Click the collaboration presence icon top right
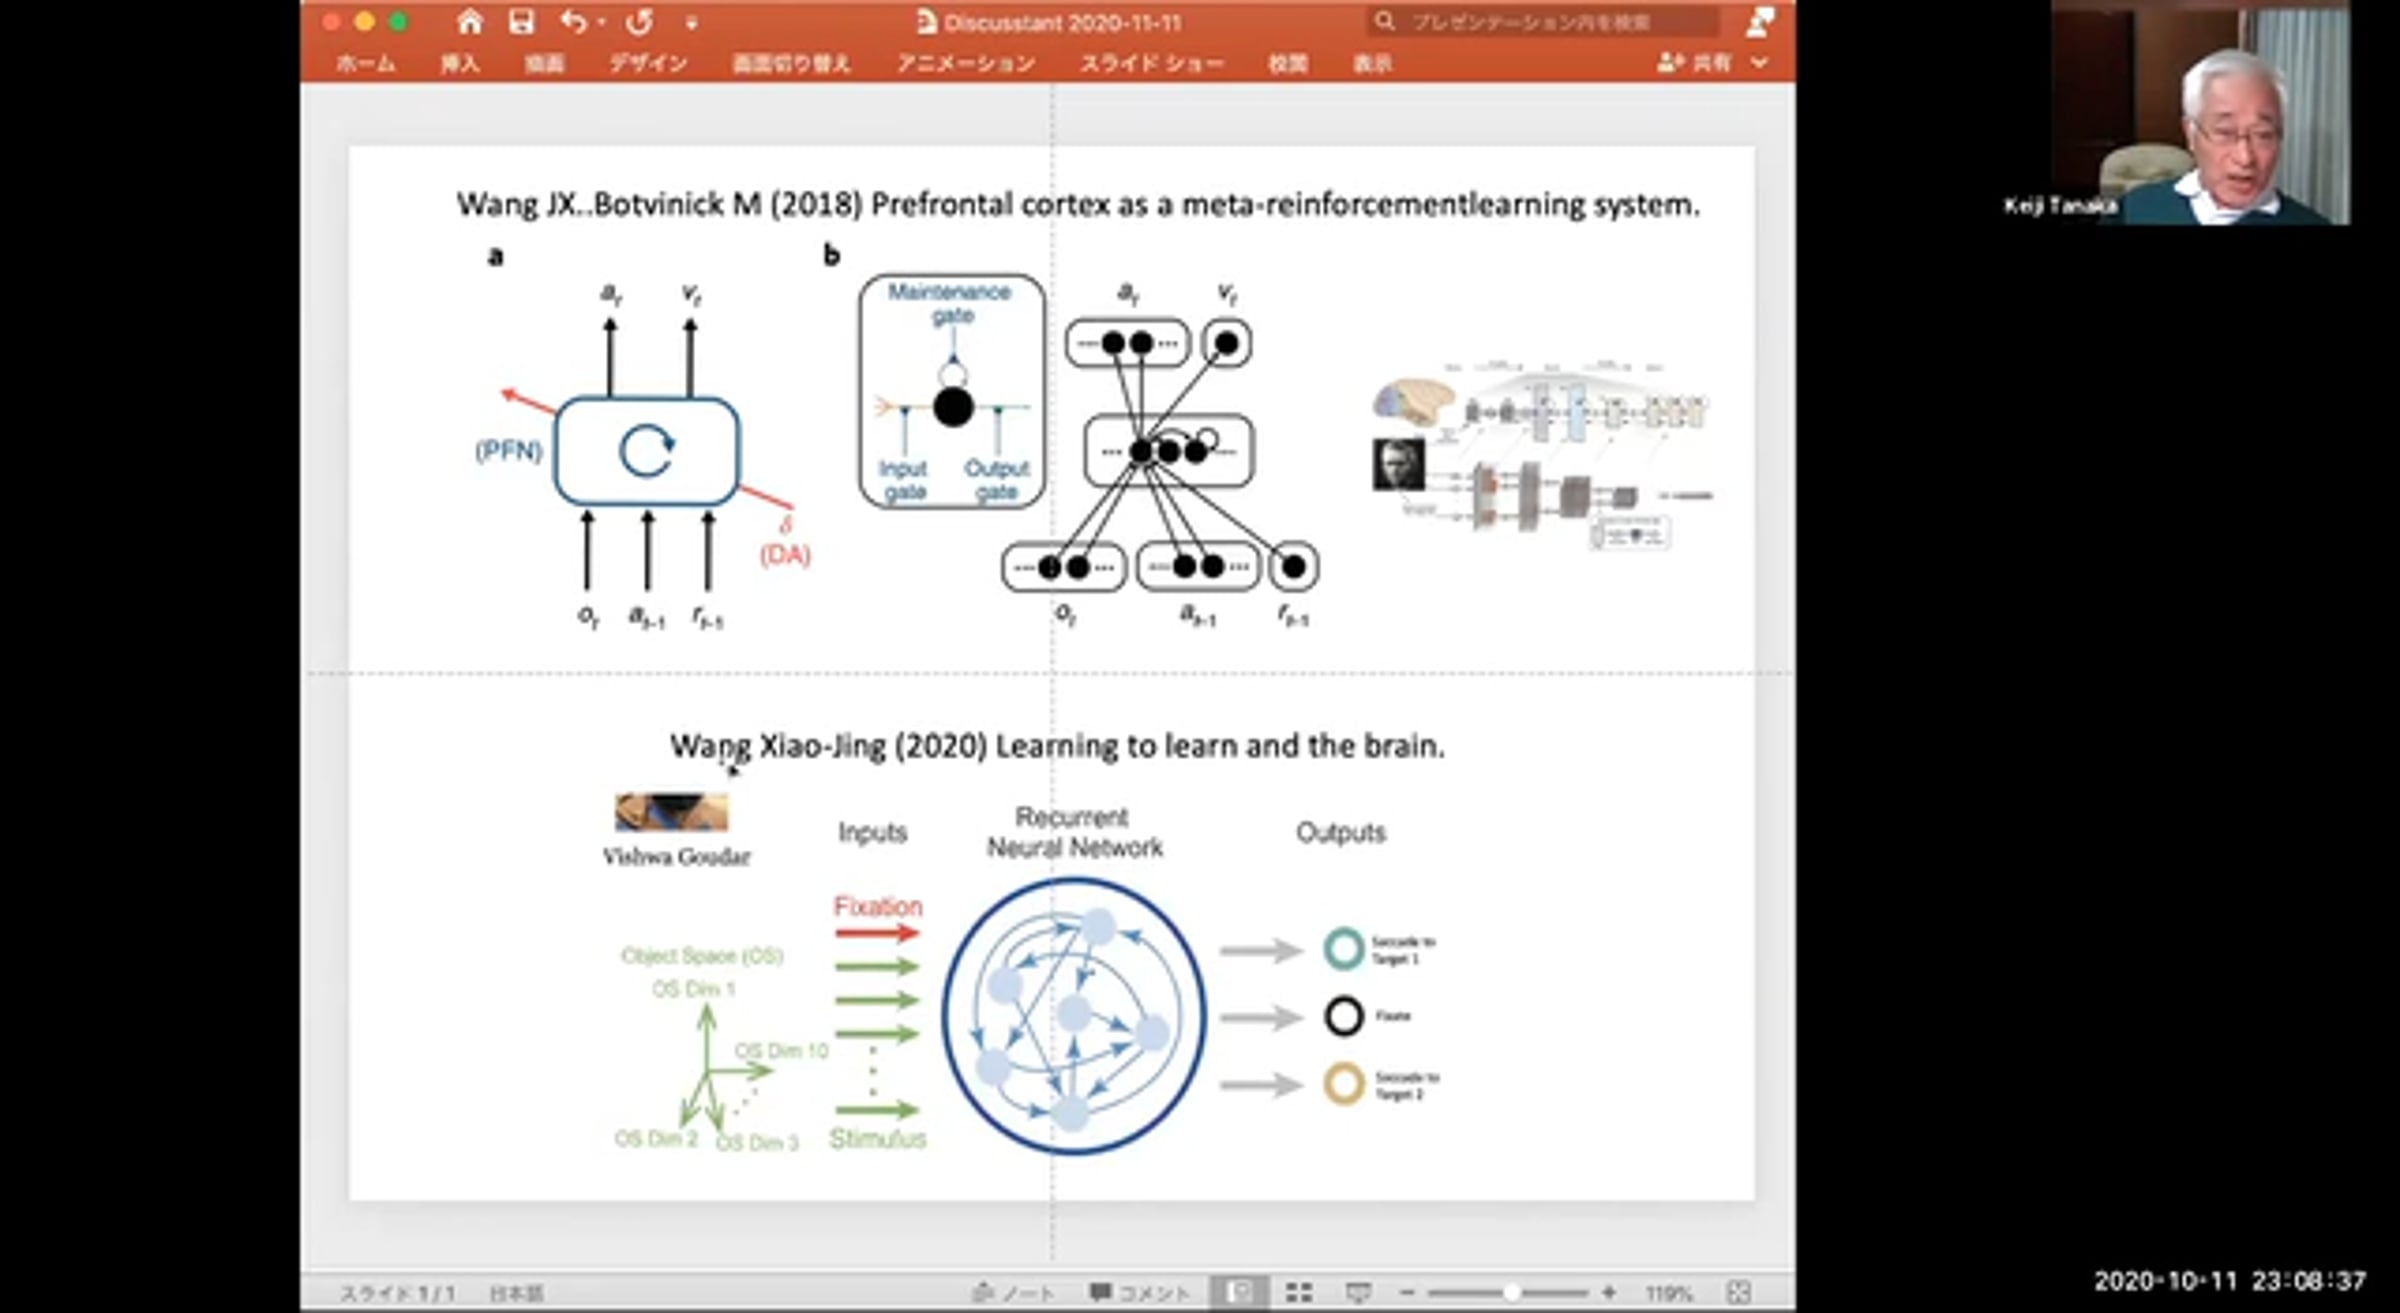2400x1313 pixels. pyautogui.click(x=1759, y=21)
